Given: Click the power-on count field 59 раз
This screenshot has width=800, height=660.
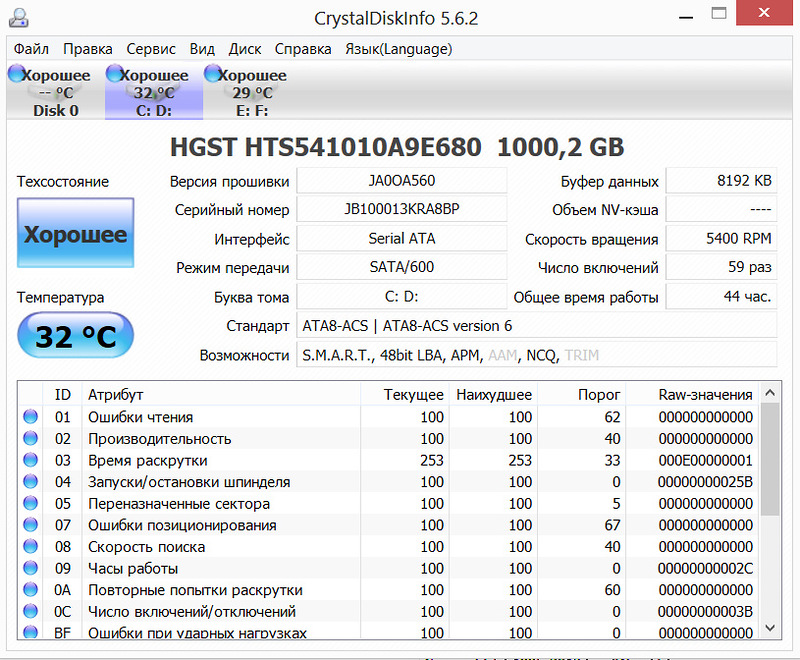Looking at the screenshot, I should click(721, 267).
